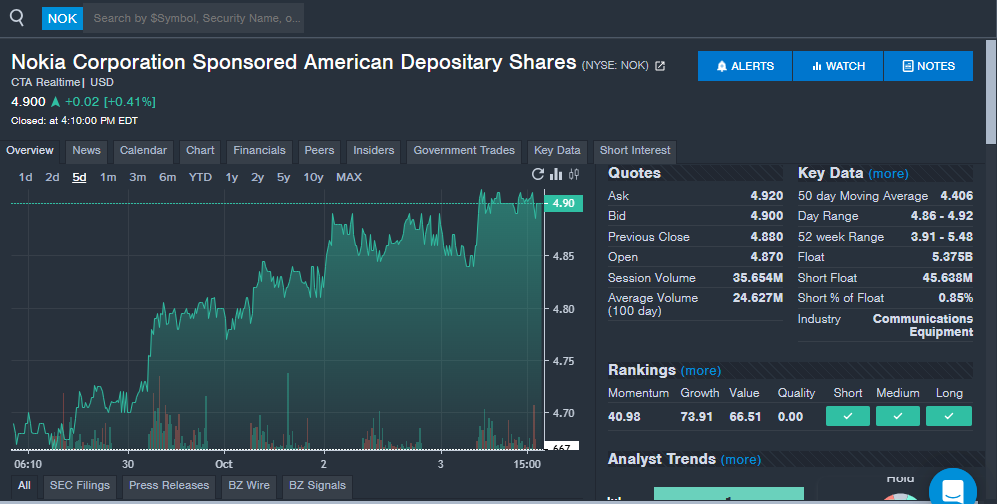997x504 pixels.
Task: Toggle the Long ranking checkmark
Action: pyautogui.click(x=948, y=416)
